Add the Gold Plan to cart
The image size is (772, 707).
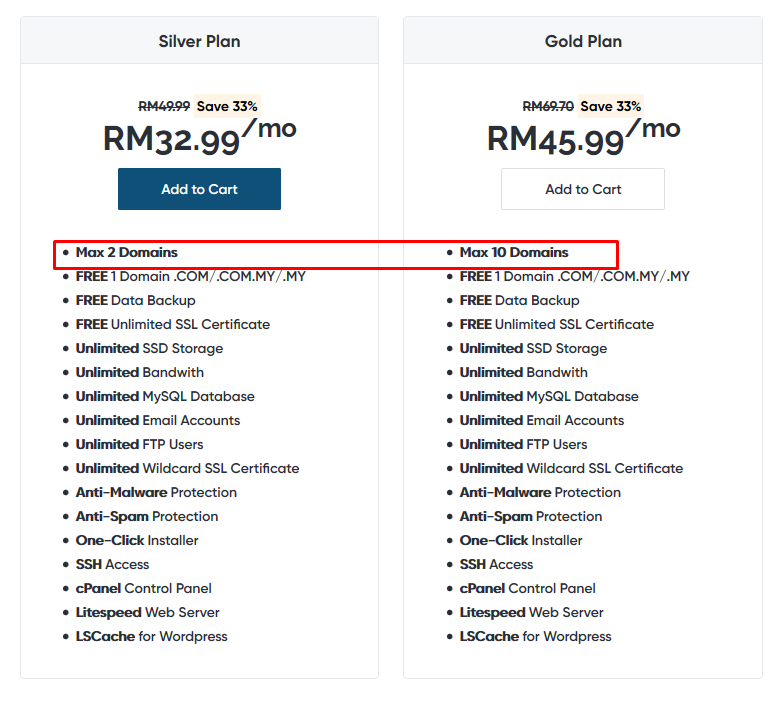pyautogui.click(x=583, y=189)
